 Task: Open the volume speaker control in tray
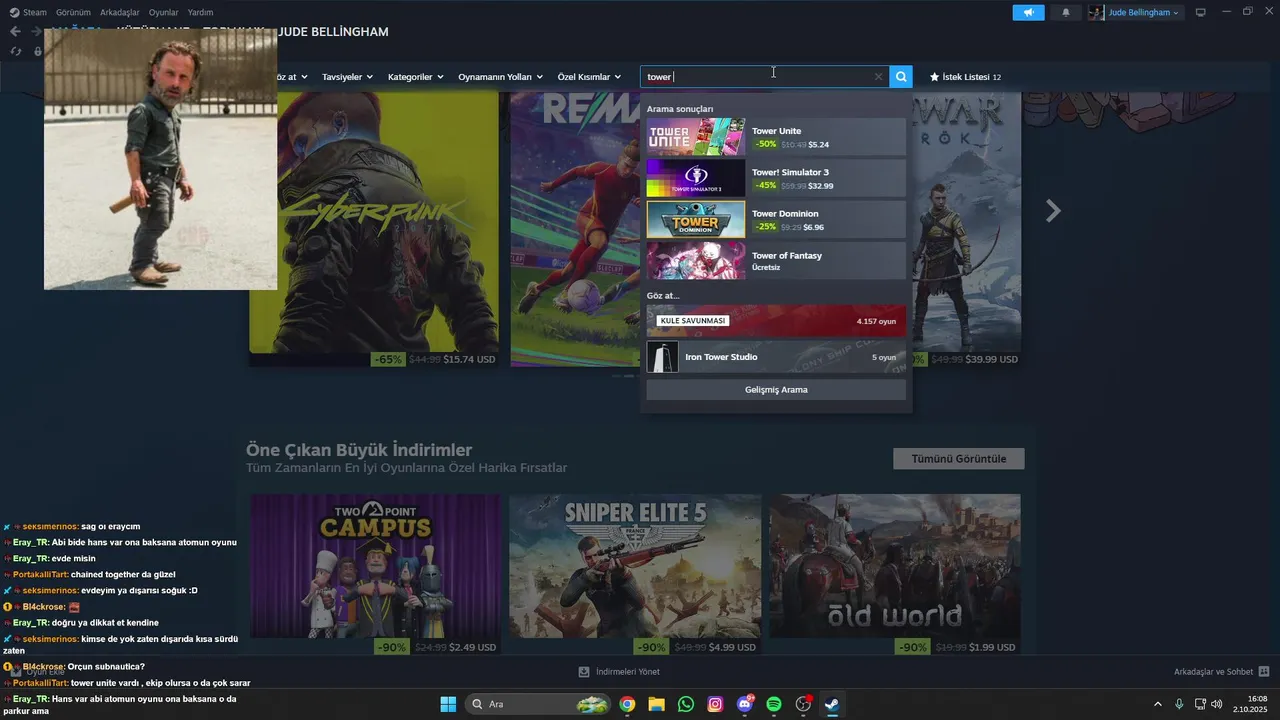click(x=1217, y=704)
